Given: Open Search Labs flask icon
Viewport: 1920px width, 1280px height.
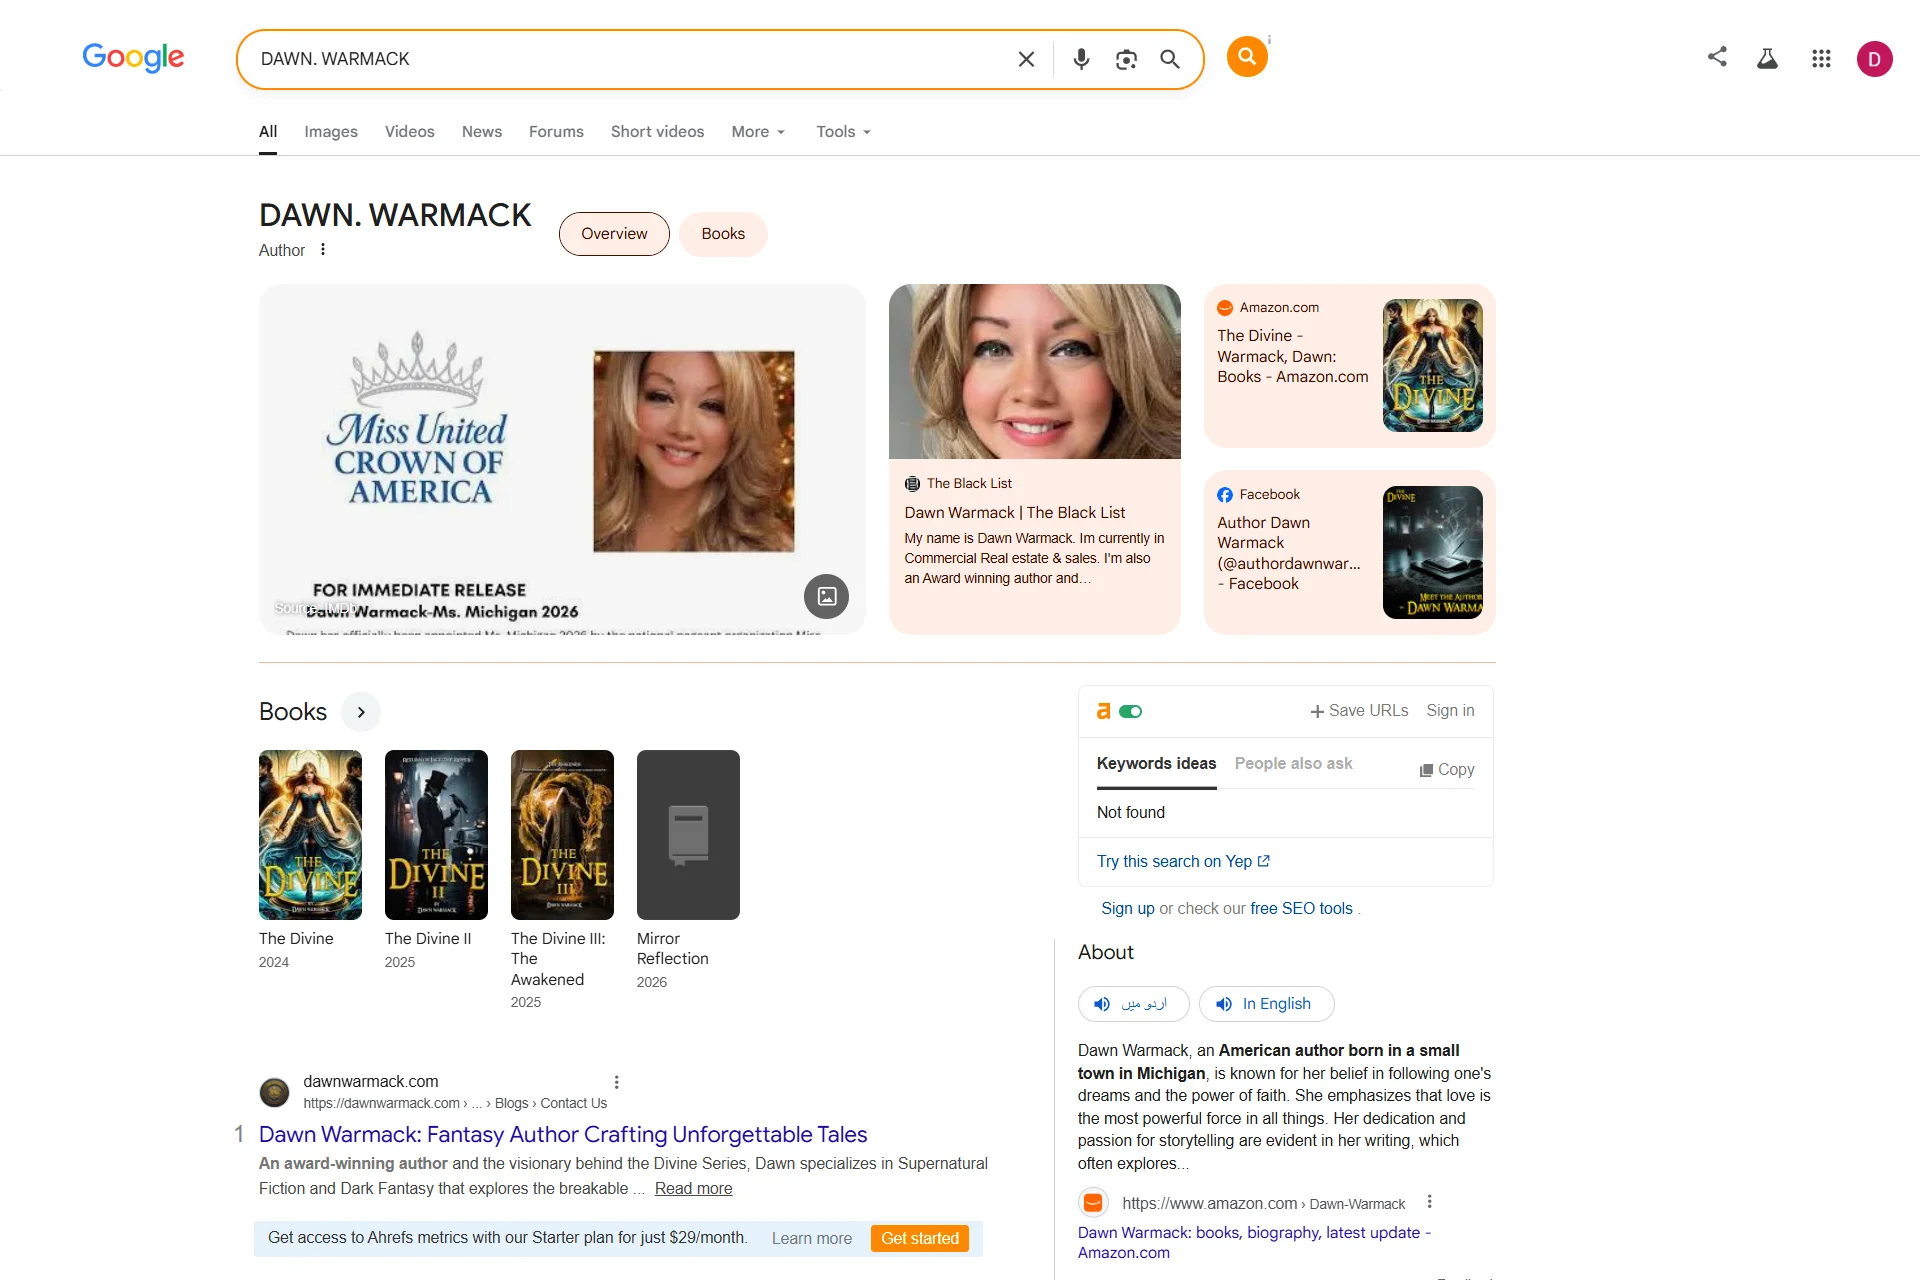Looking at the screenshot, I should pyautogui.click(x=1767, y=59).
